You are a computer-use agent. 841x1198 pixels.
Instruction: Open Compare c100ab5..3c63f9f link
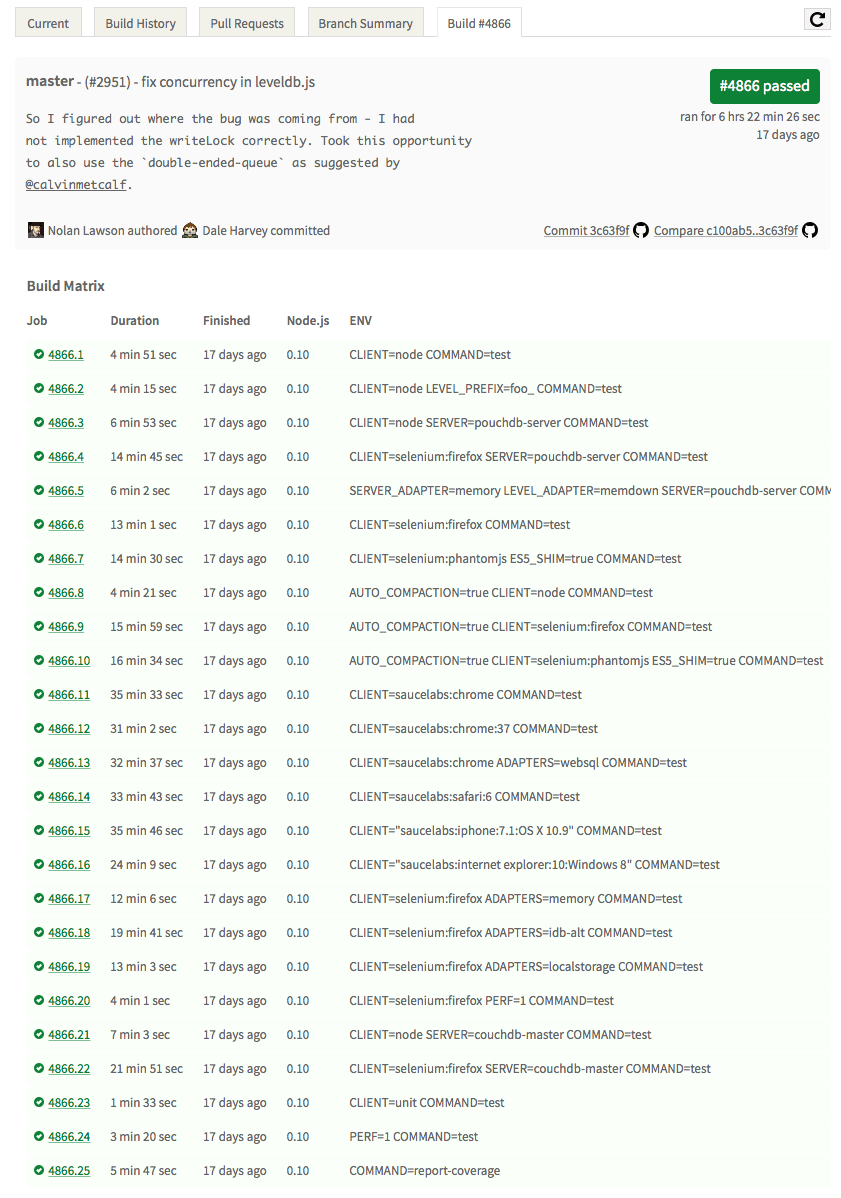coord(725,231)
